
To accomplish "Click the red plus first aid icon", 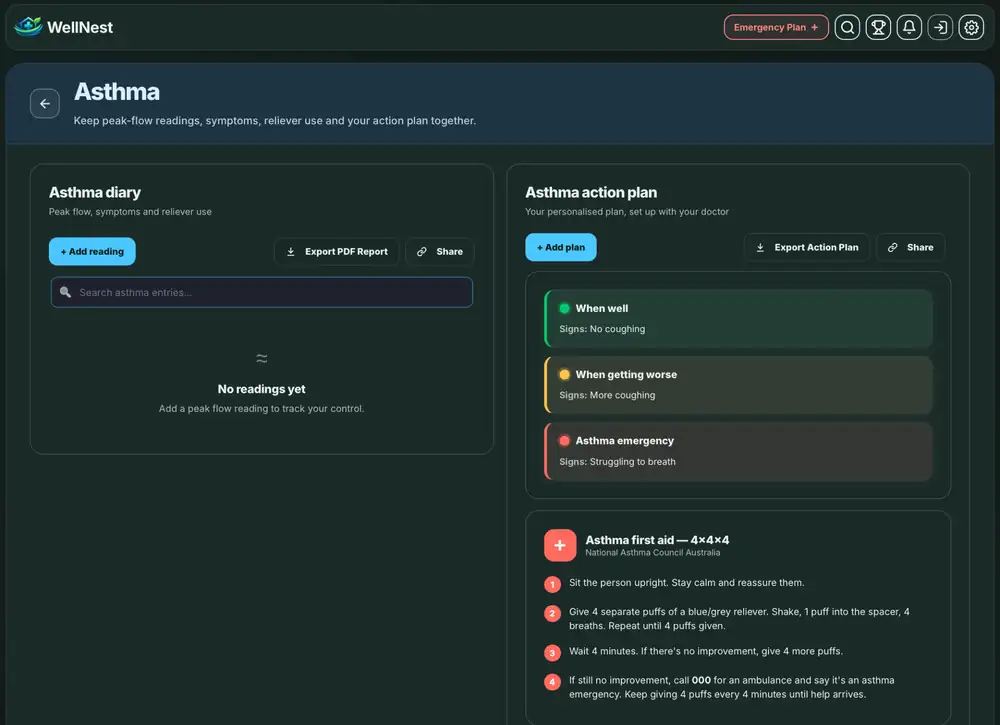I will [x=560, y=545].
